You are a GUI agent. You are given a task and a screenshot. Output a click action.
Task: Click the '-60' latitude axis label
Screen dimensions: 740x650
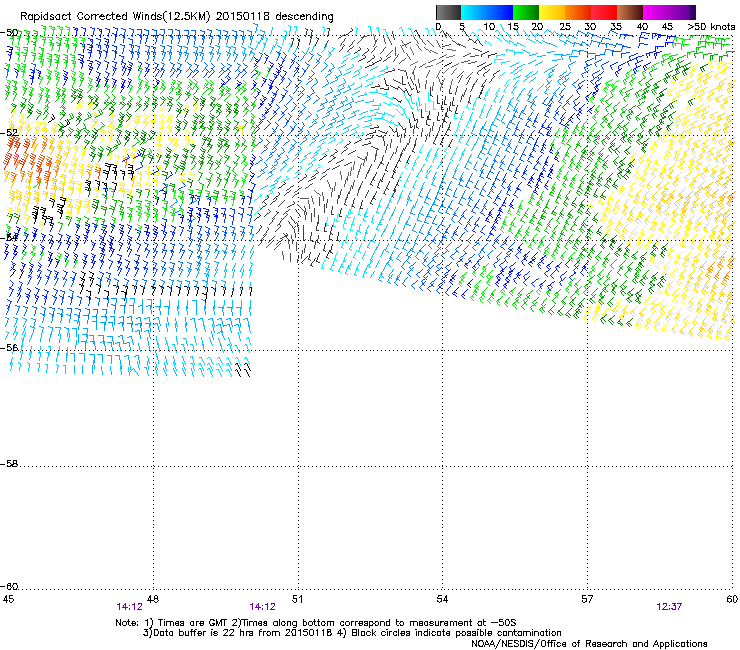coord(10,587)
